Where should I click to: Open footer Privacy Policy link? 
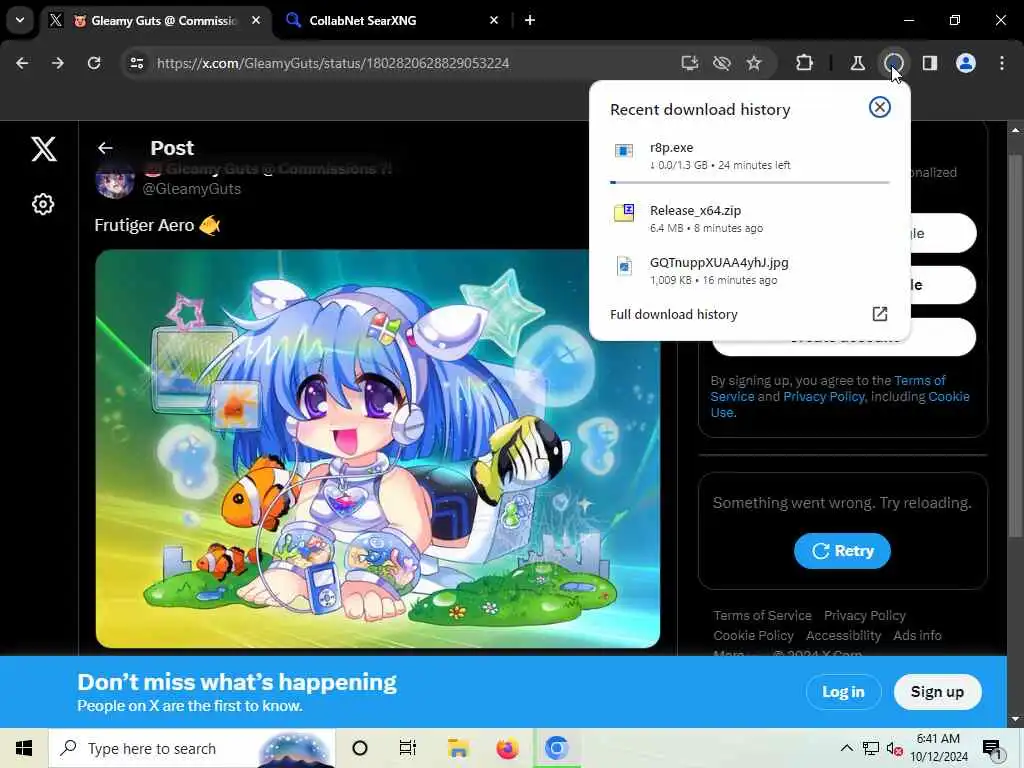pyautogui.click(x=865, y=615)
